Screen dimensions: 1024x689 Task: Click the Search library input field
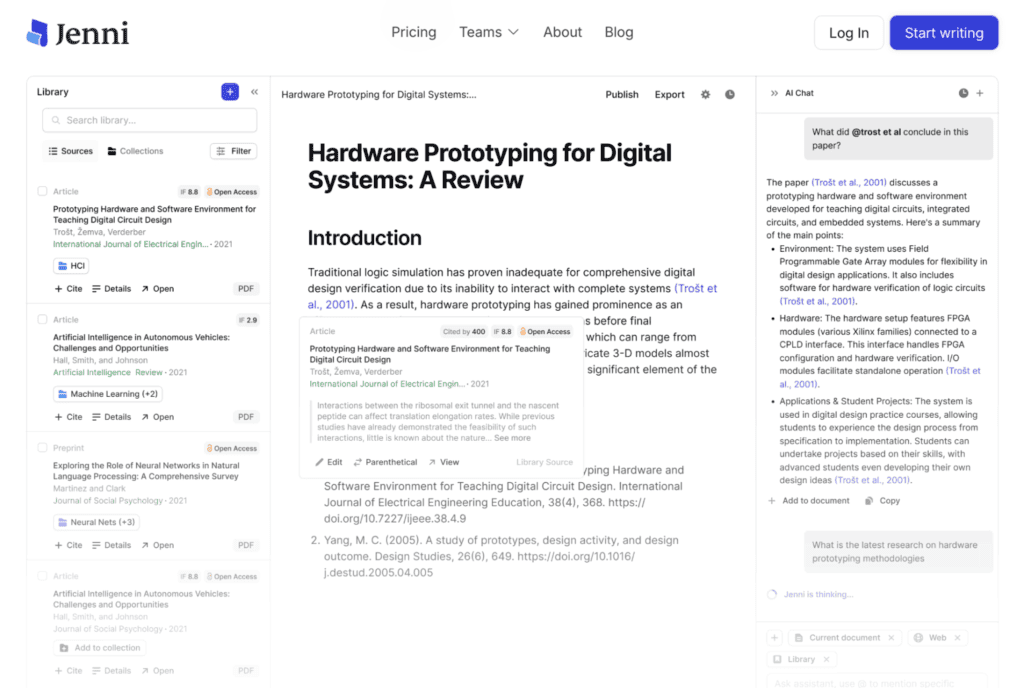150,120
